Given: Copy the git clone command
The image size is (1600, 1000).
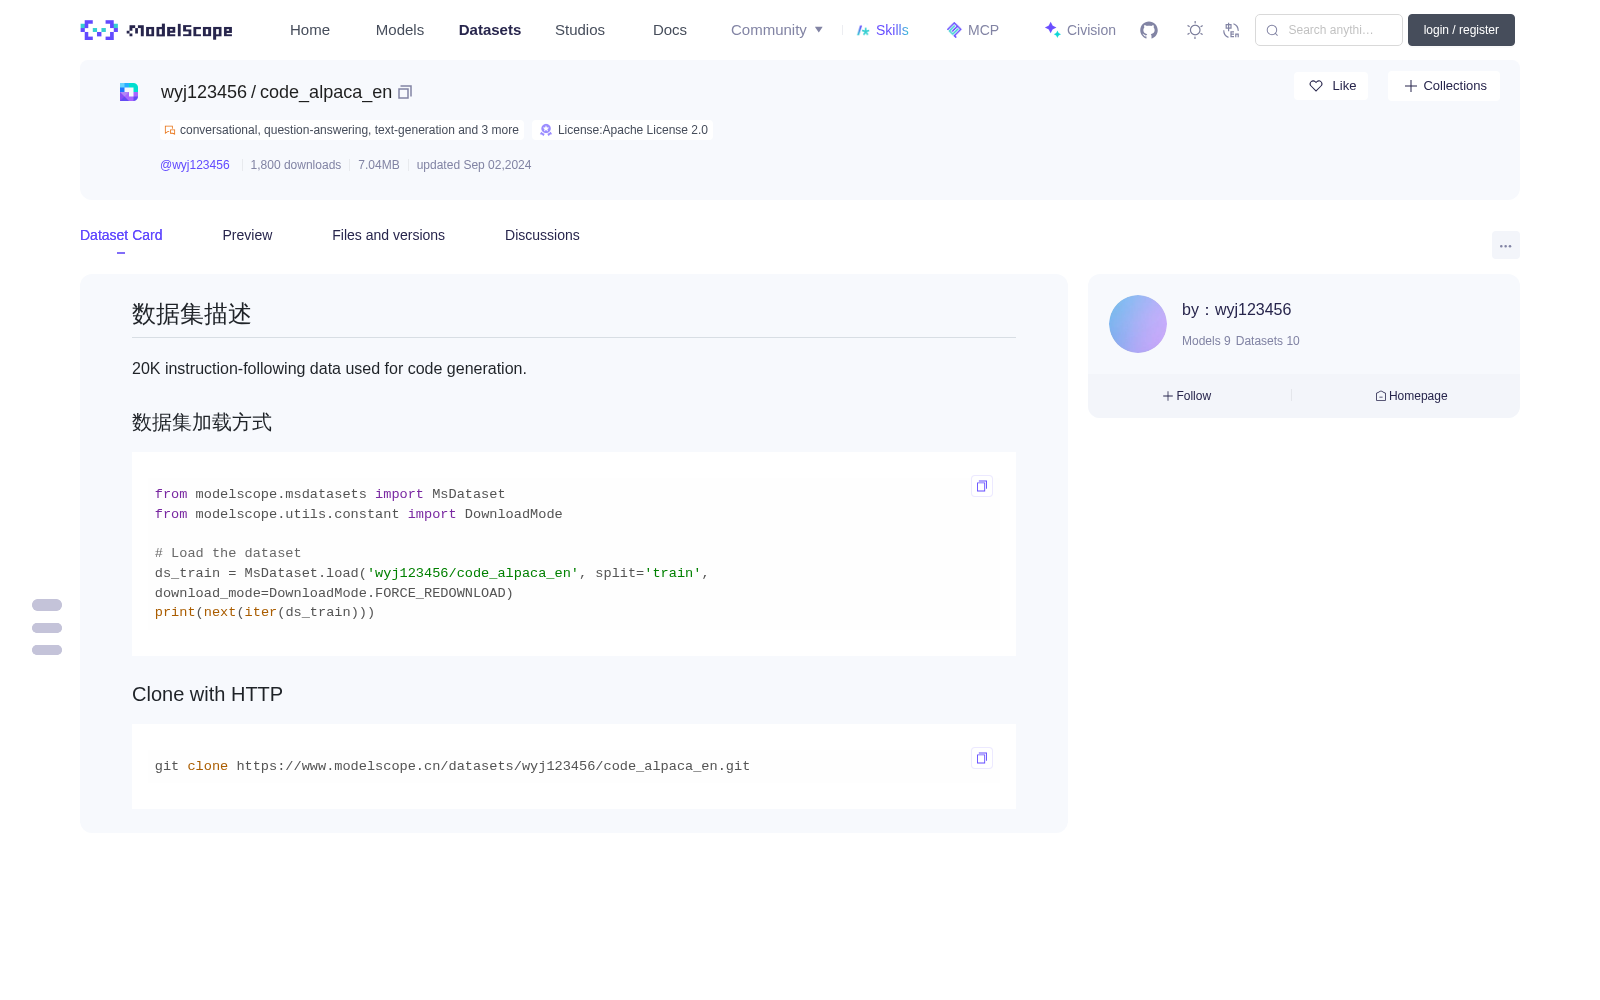Looking at the screenshot, I should click(x=982, y=758).
